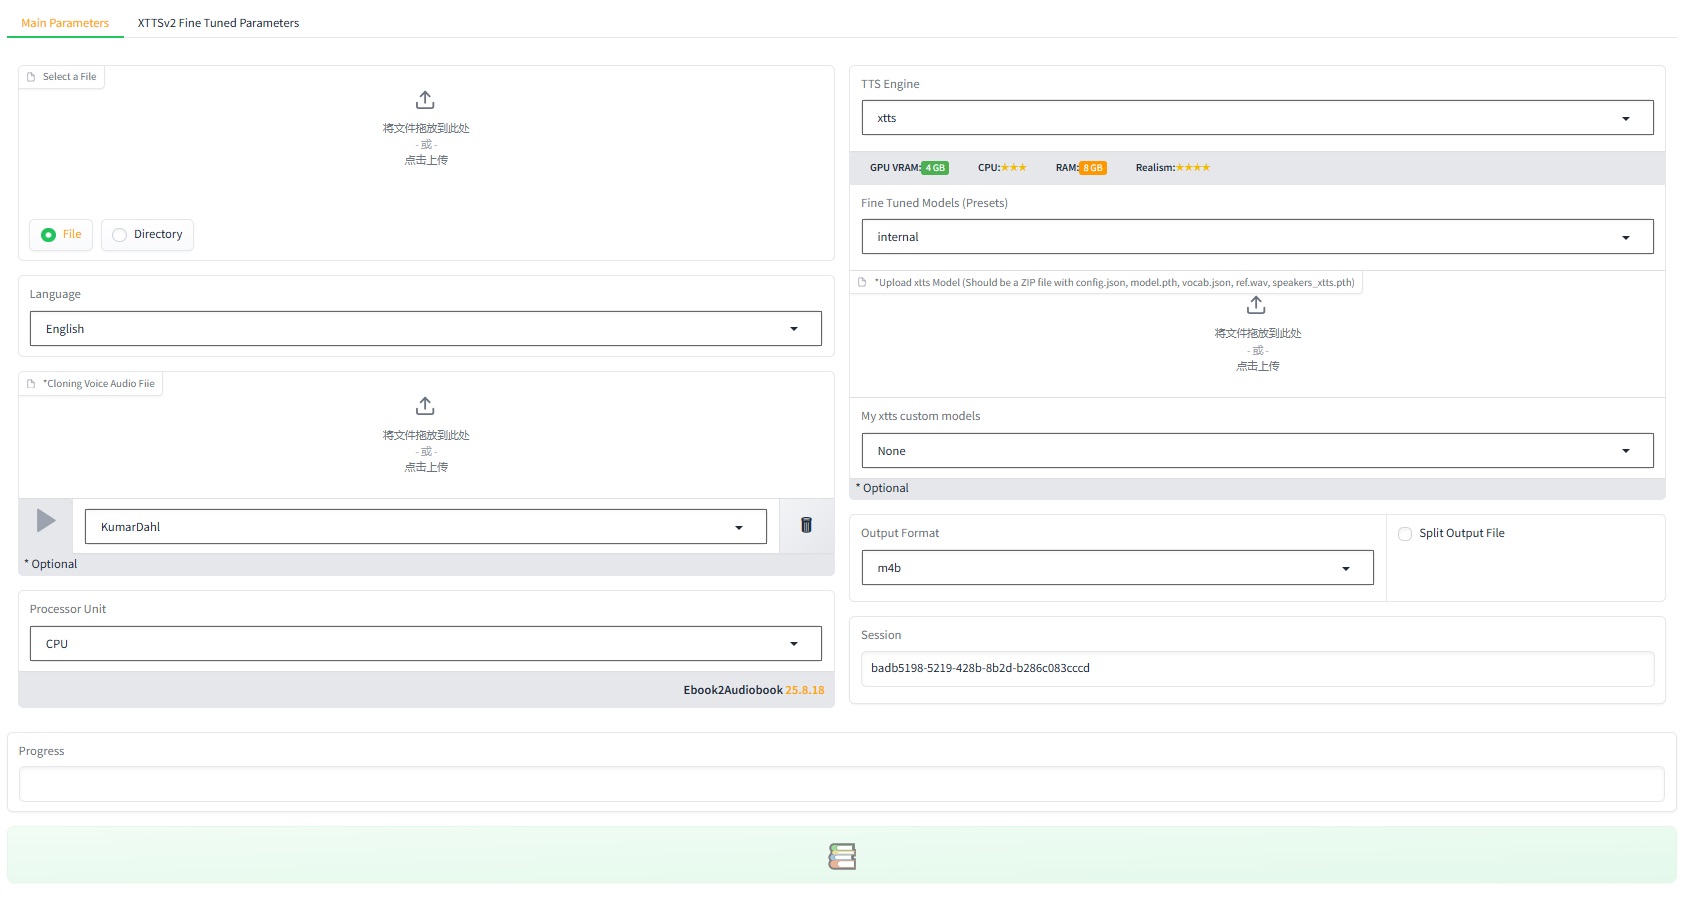The width and height of the screenshot is (1695, 907).
Task: Delete selected voice with trash icon
Action: pyautogui.click(x=806, y=525)
